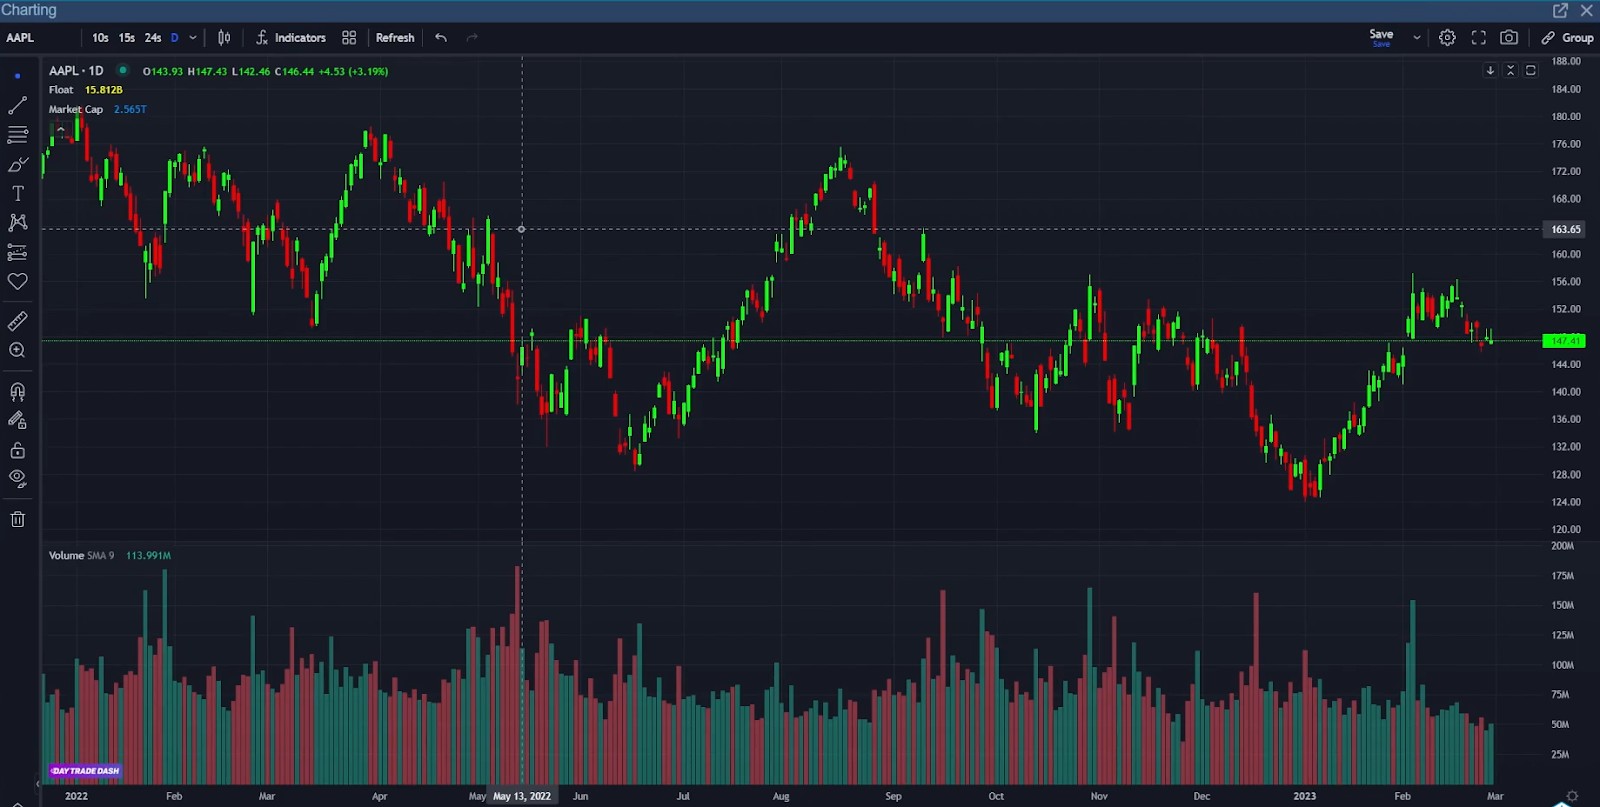
Task: Collapse the indicator legend chevron
Action: [60, 129]
